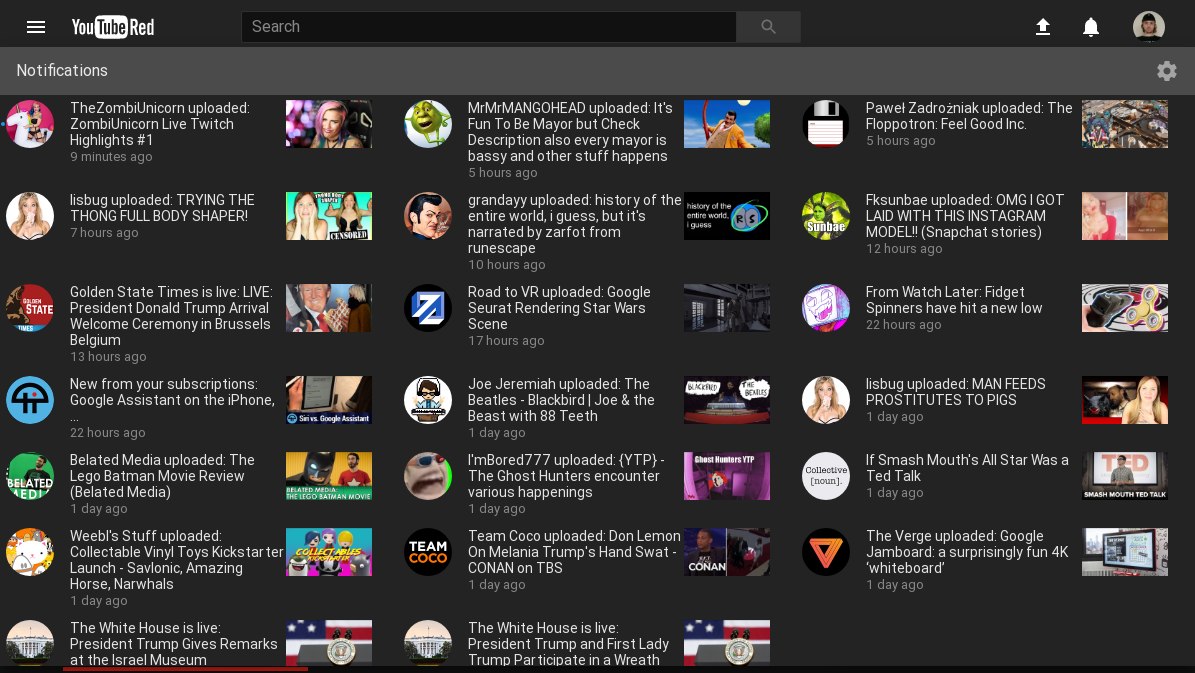This screenshot has width=1195, height=673.
Task: Open OMG I GOT LAID Snapchat stories notification
Action: click(964, 216)
